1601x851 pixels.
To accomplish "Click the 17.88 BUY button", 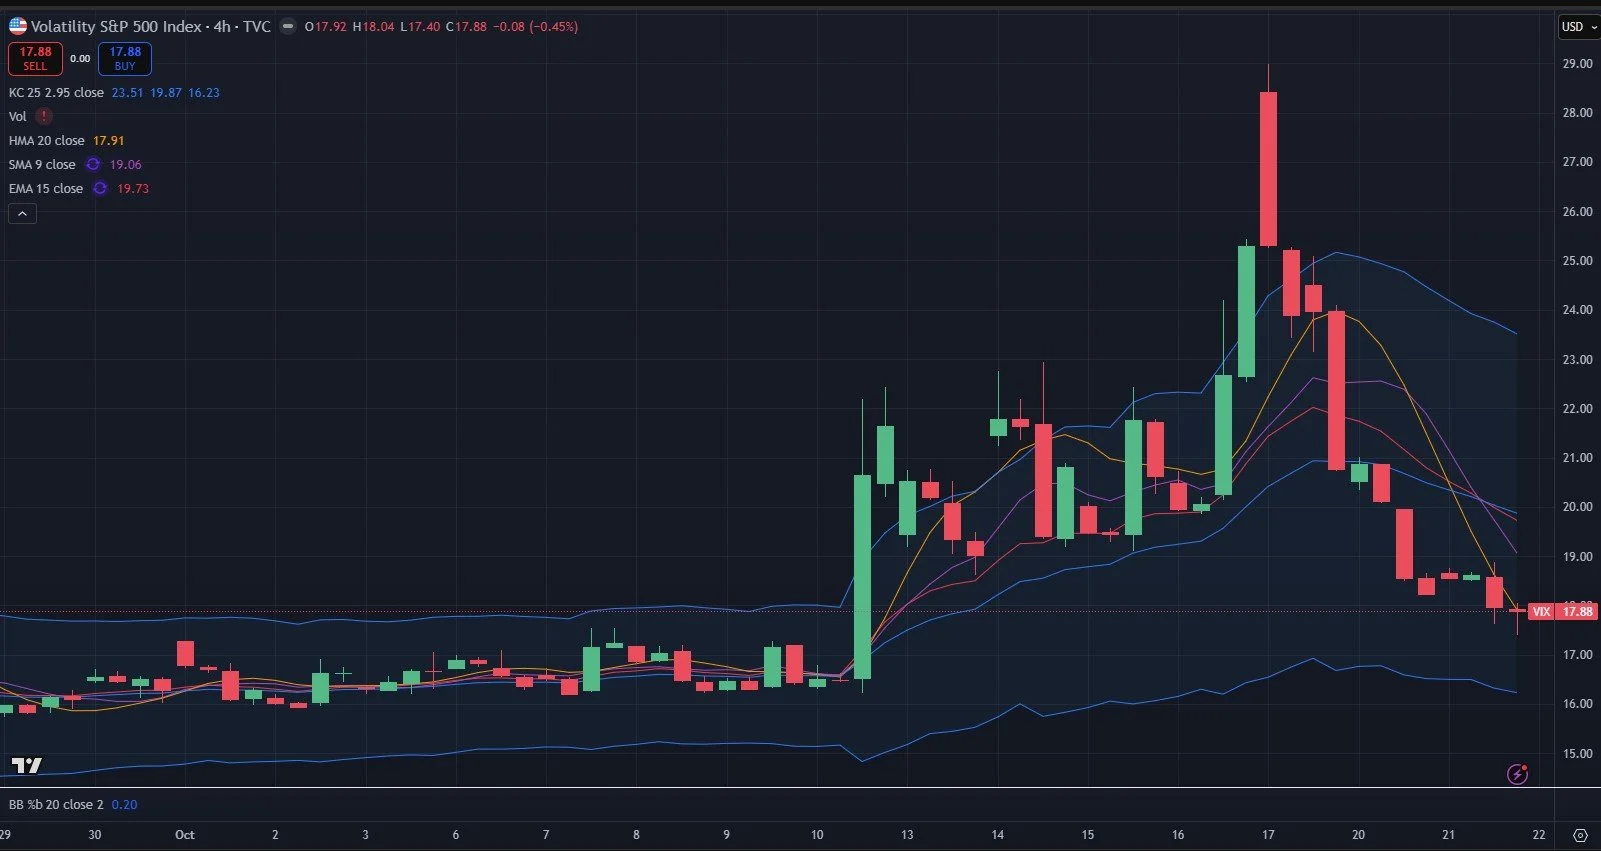I will click(125, 59).
